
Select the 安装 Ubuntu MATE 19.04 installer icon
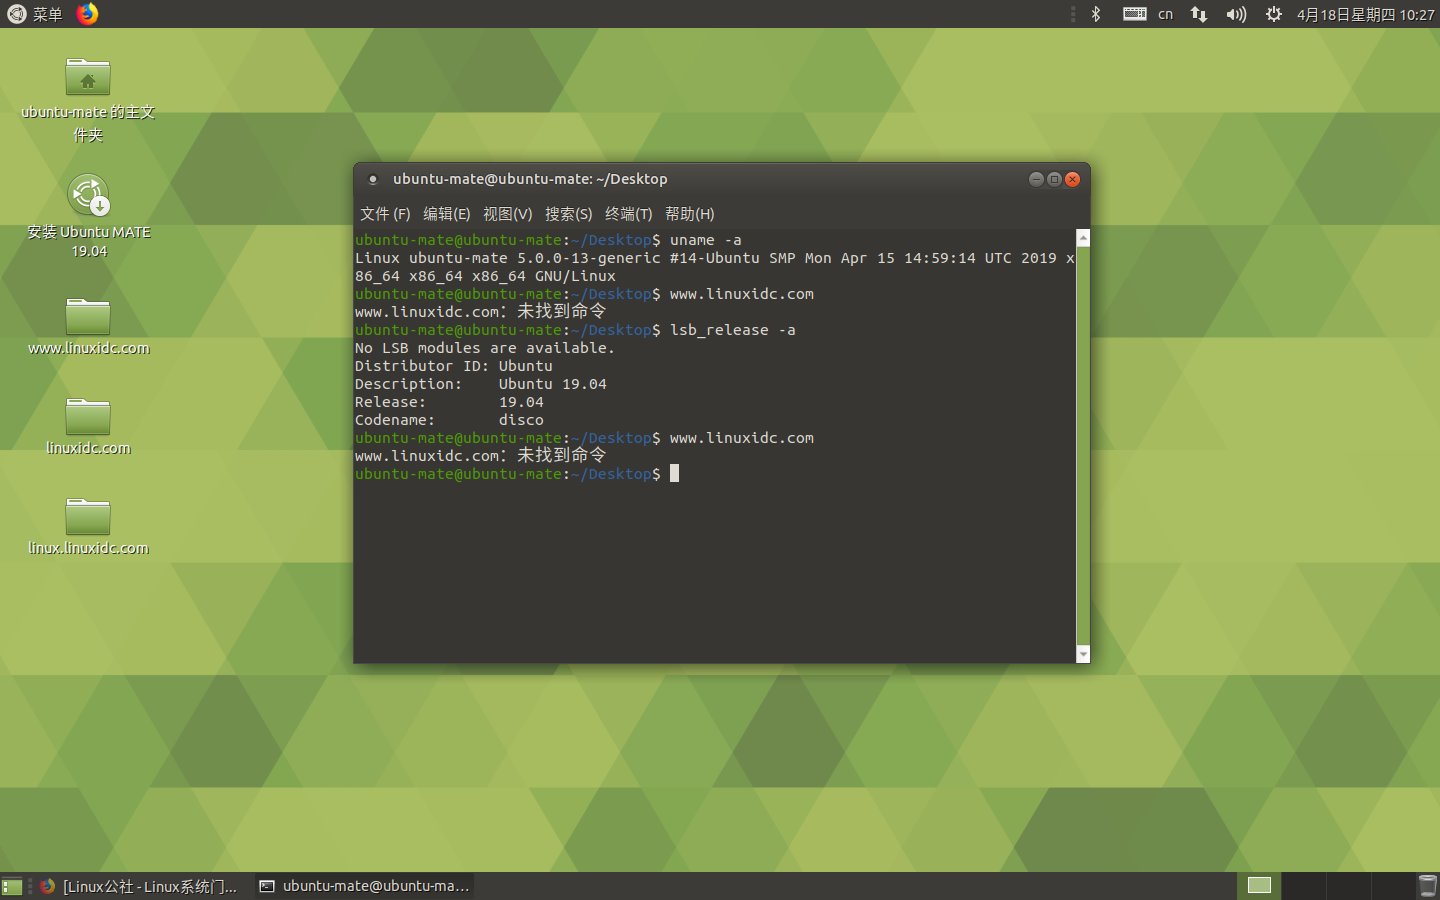point(88,216)
